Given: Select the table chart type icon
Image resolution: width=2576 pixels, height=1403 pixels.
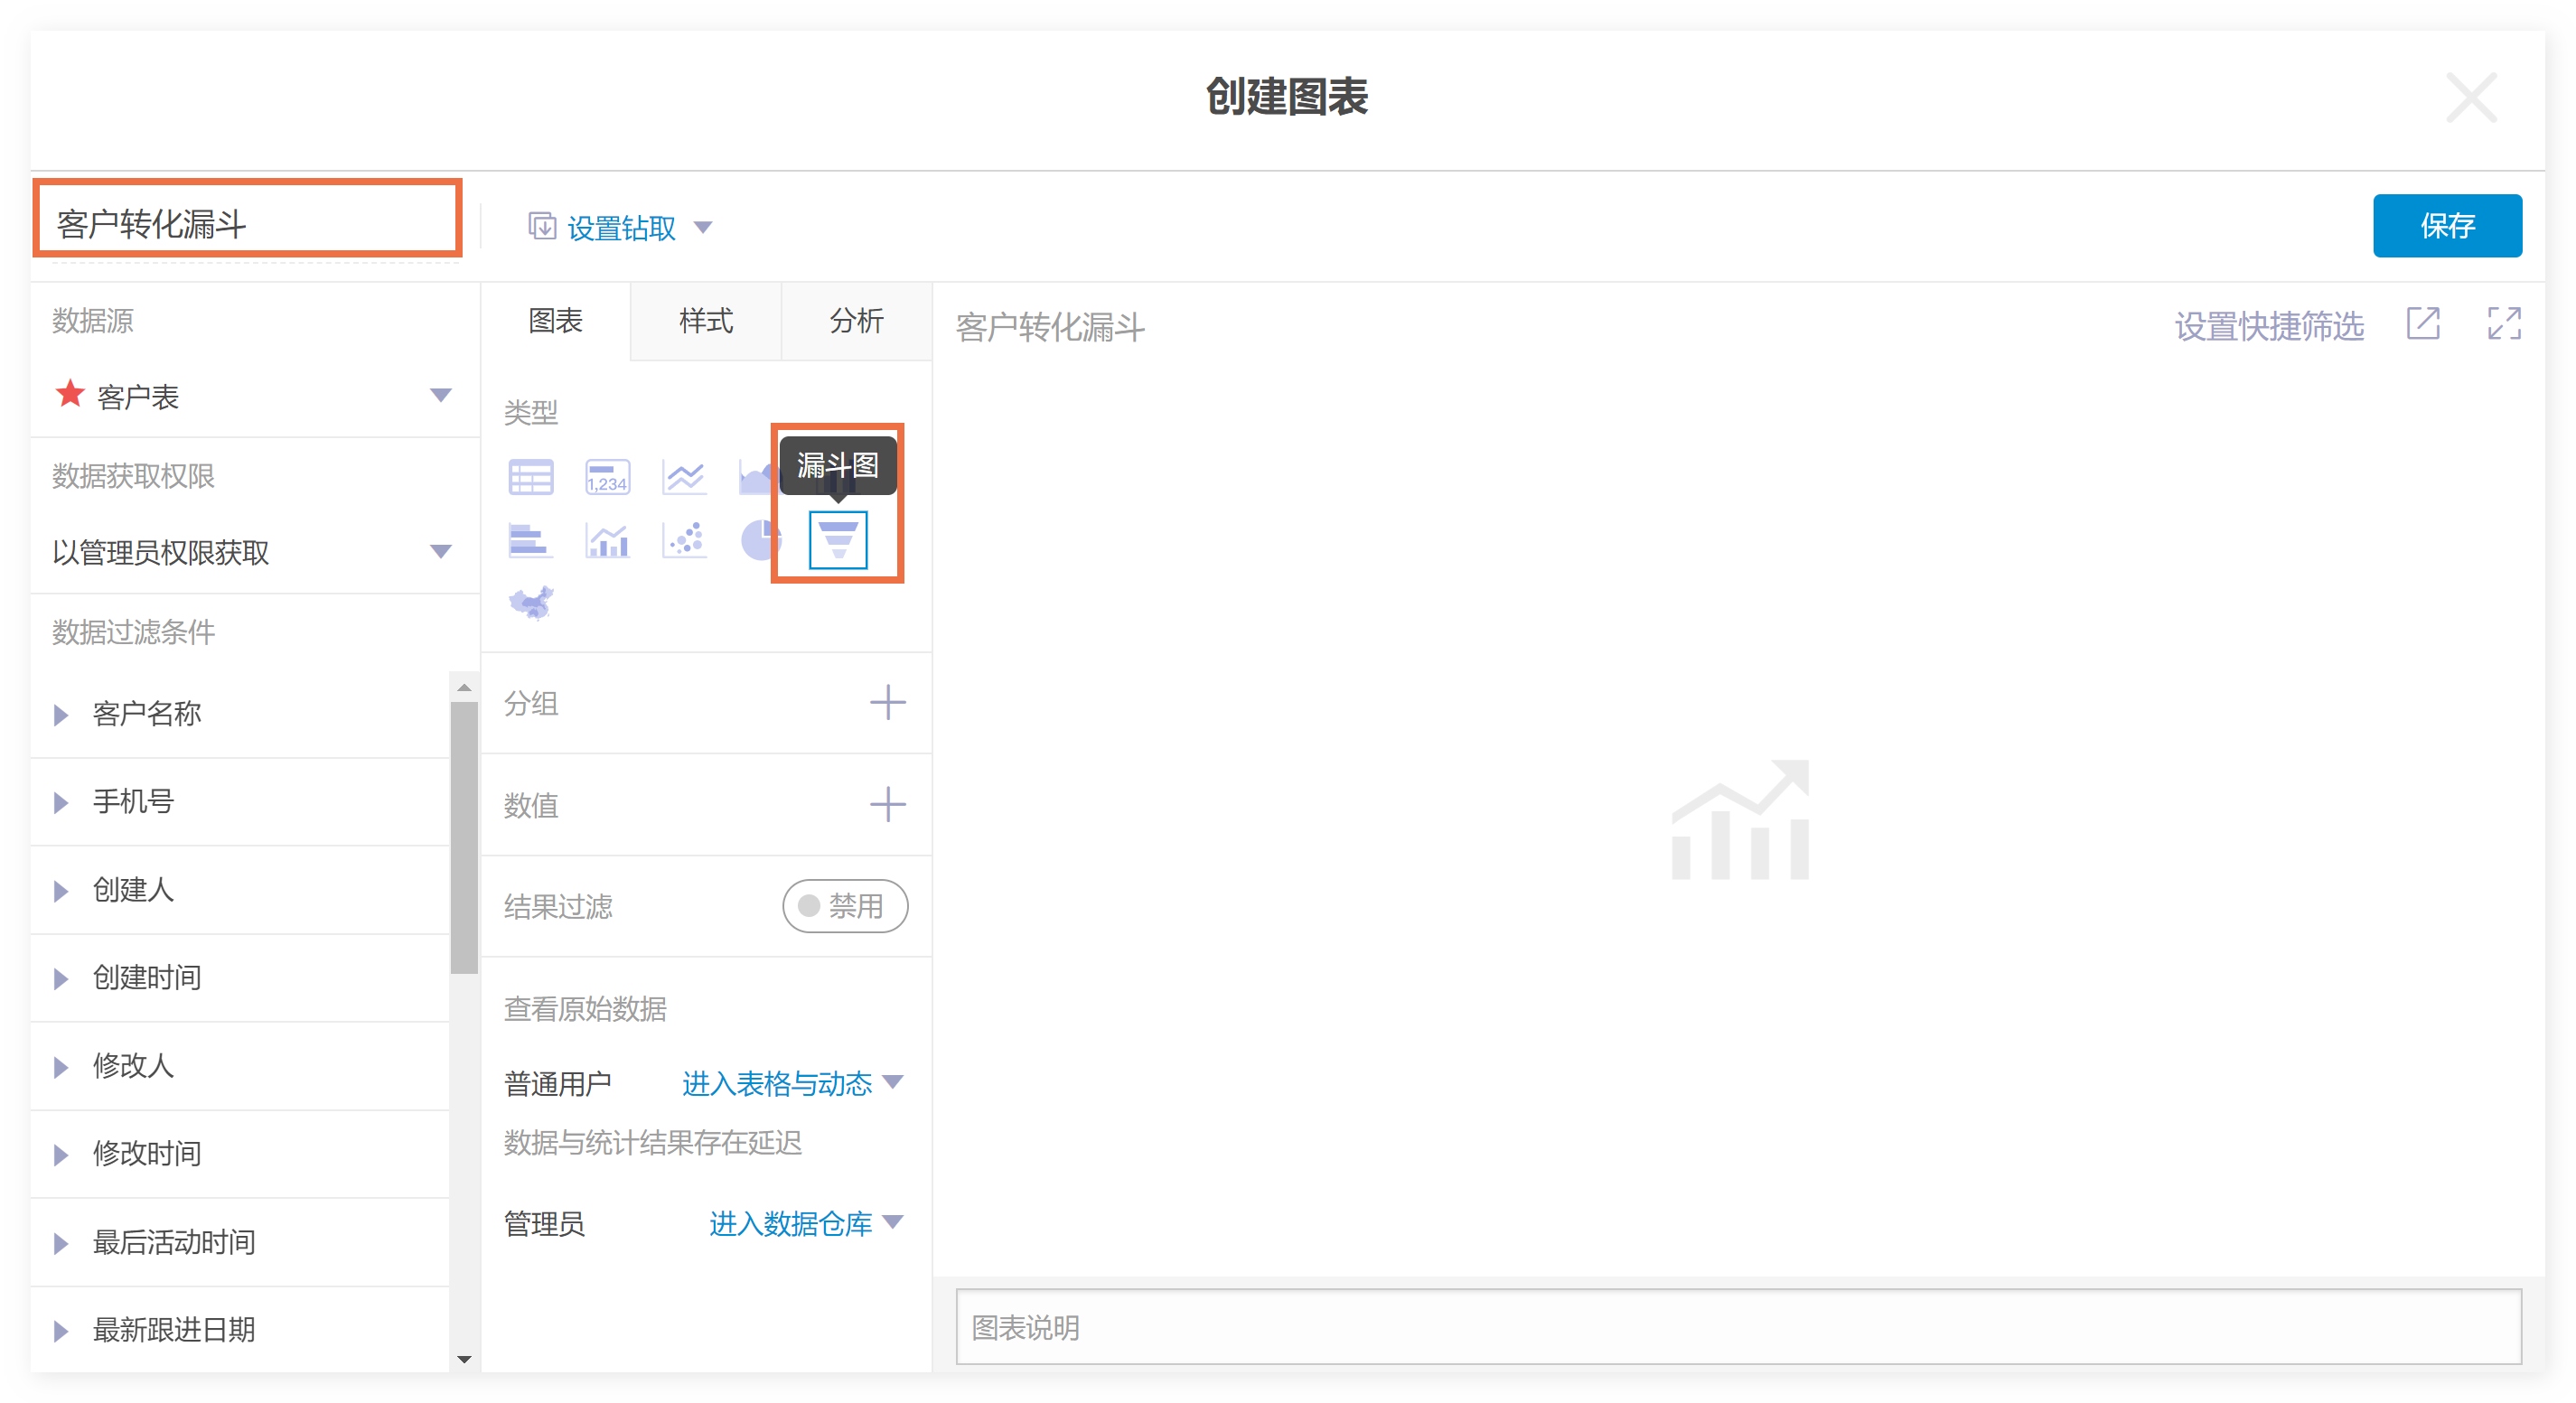Looking at the screenshot, I should point(530,477).
